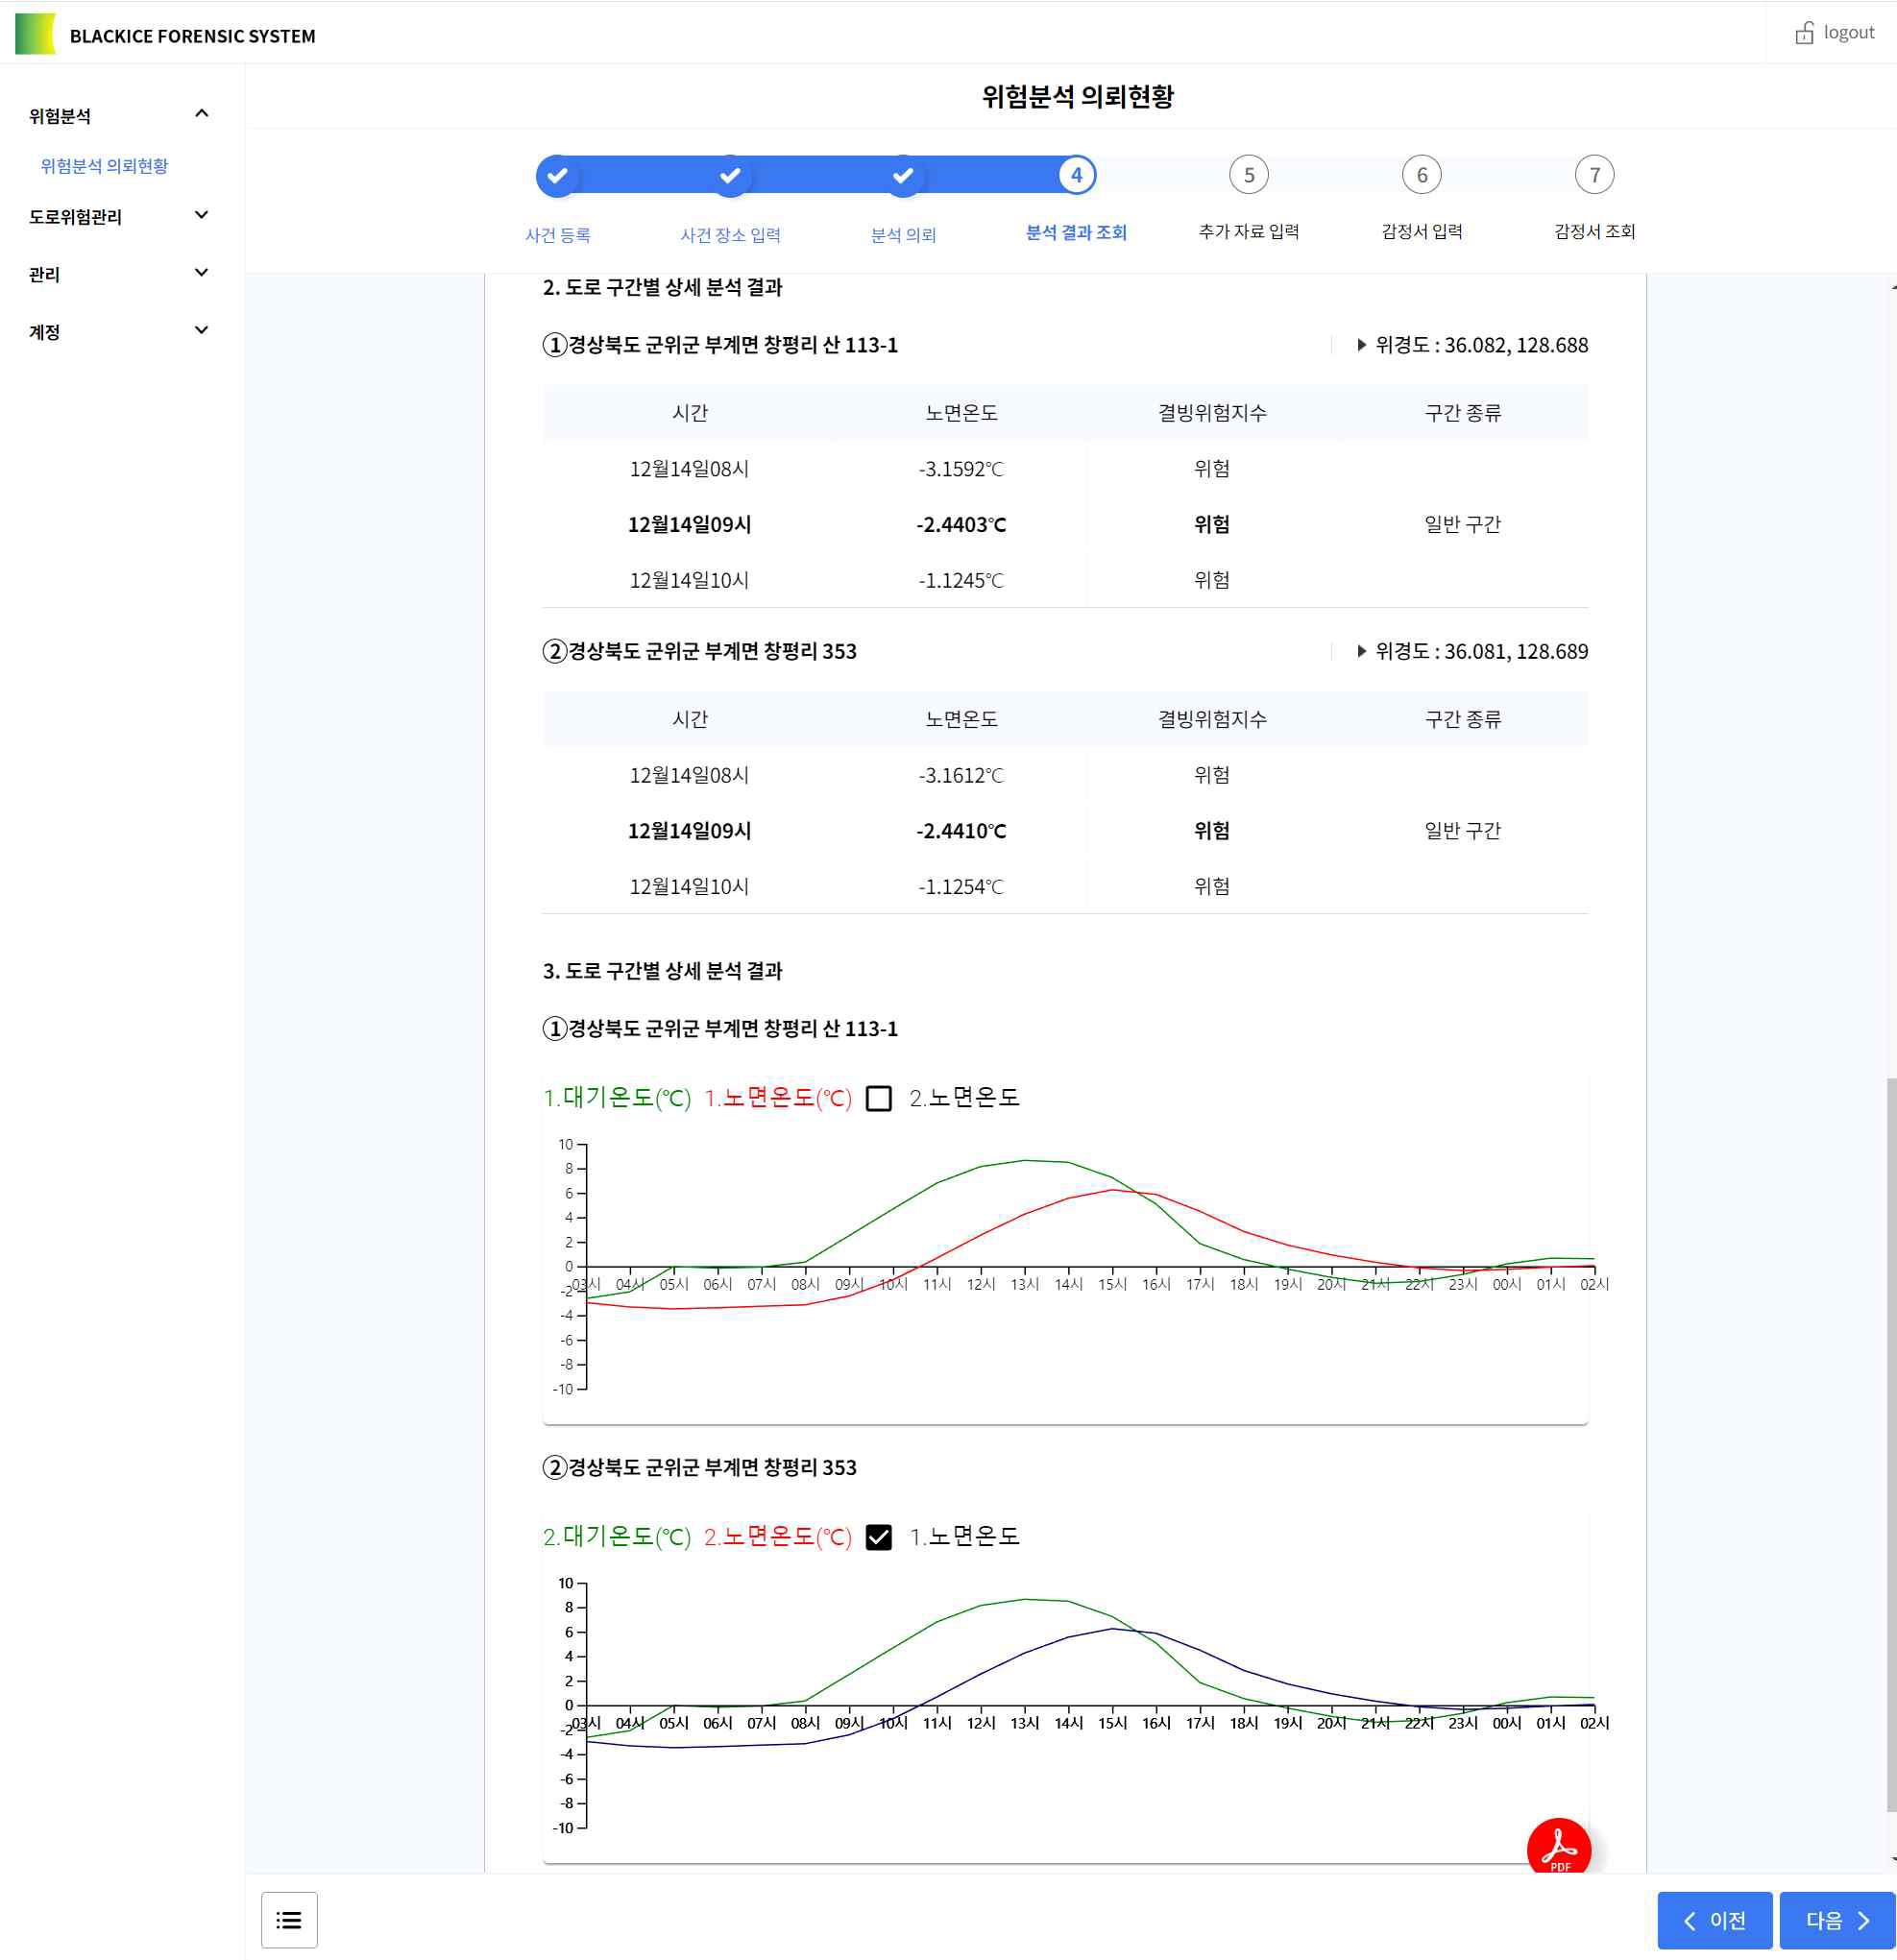Click the -3.1612℃ road temperature cell
Image resolution: width=1897 pixels, height=1960 pixels.
pos(960,775)
